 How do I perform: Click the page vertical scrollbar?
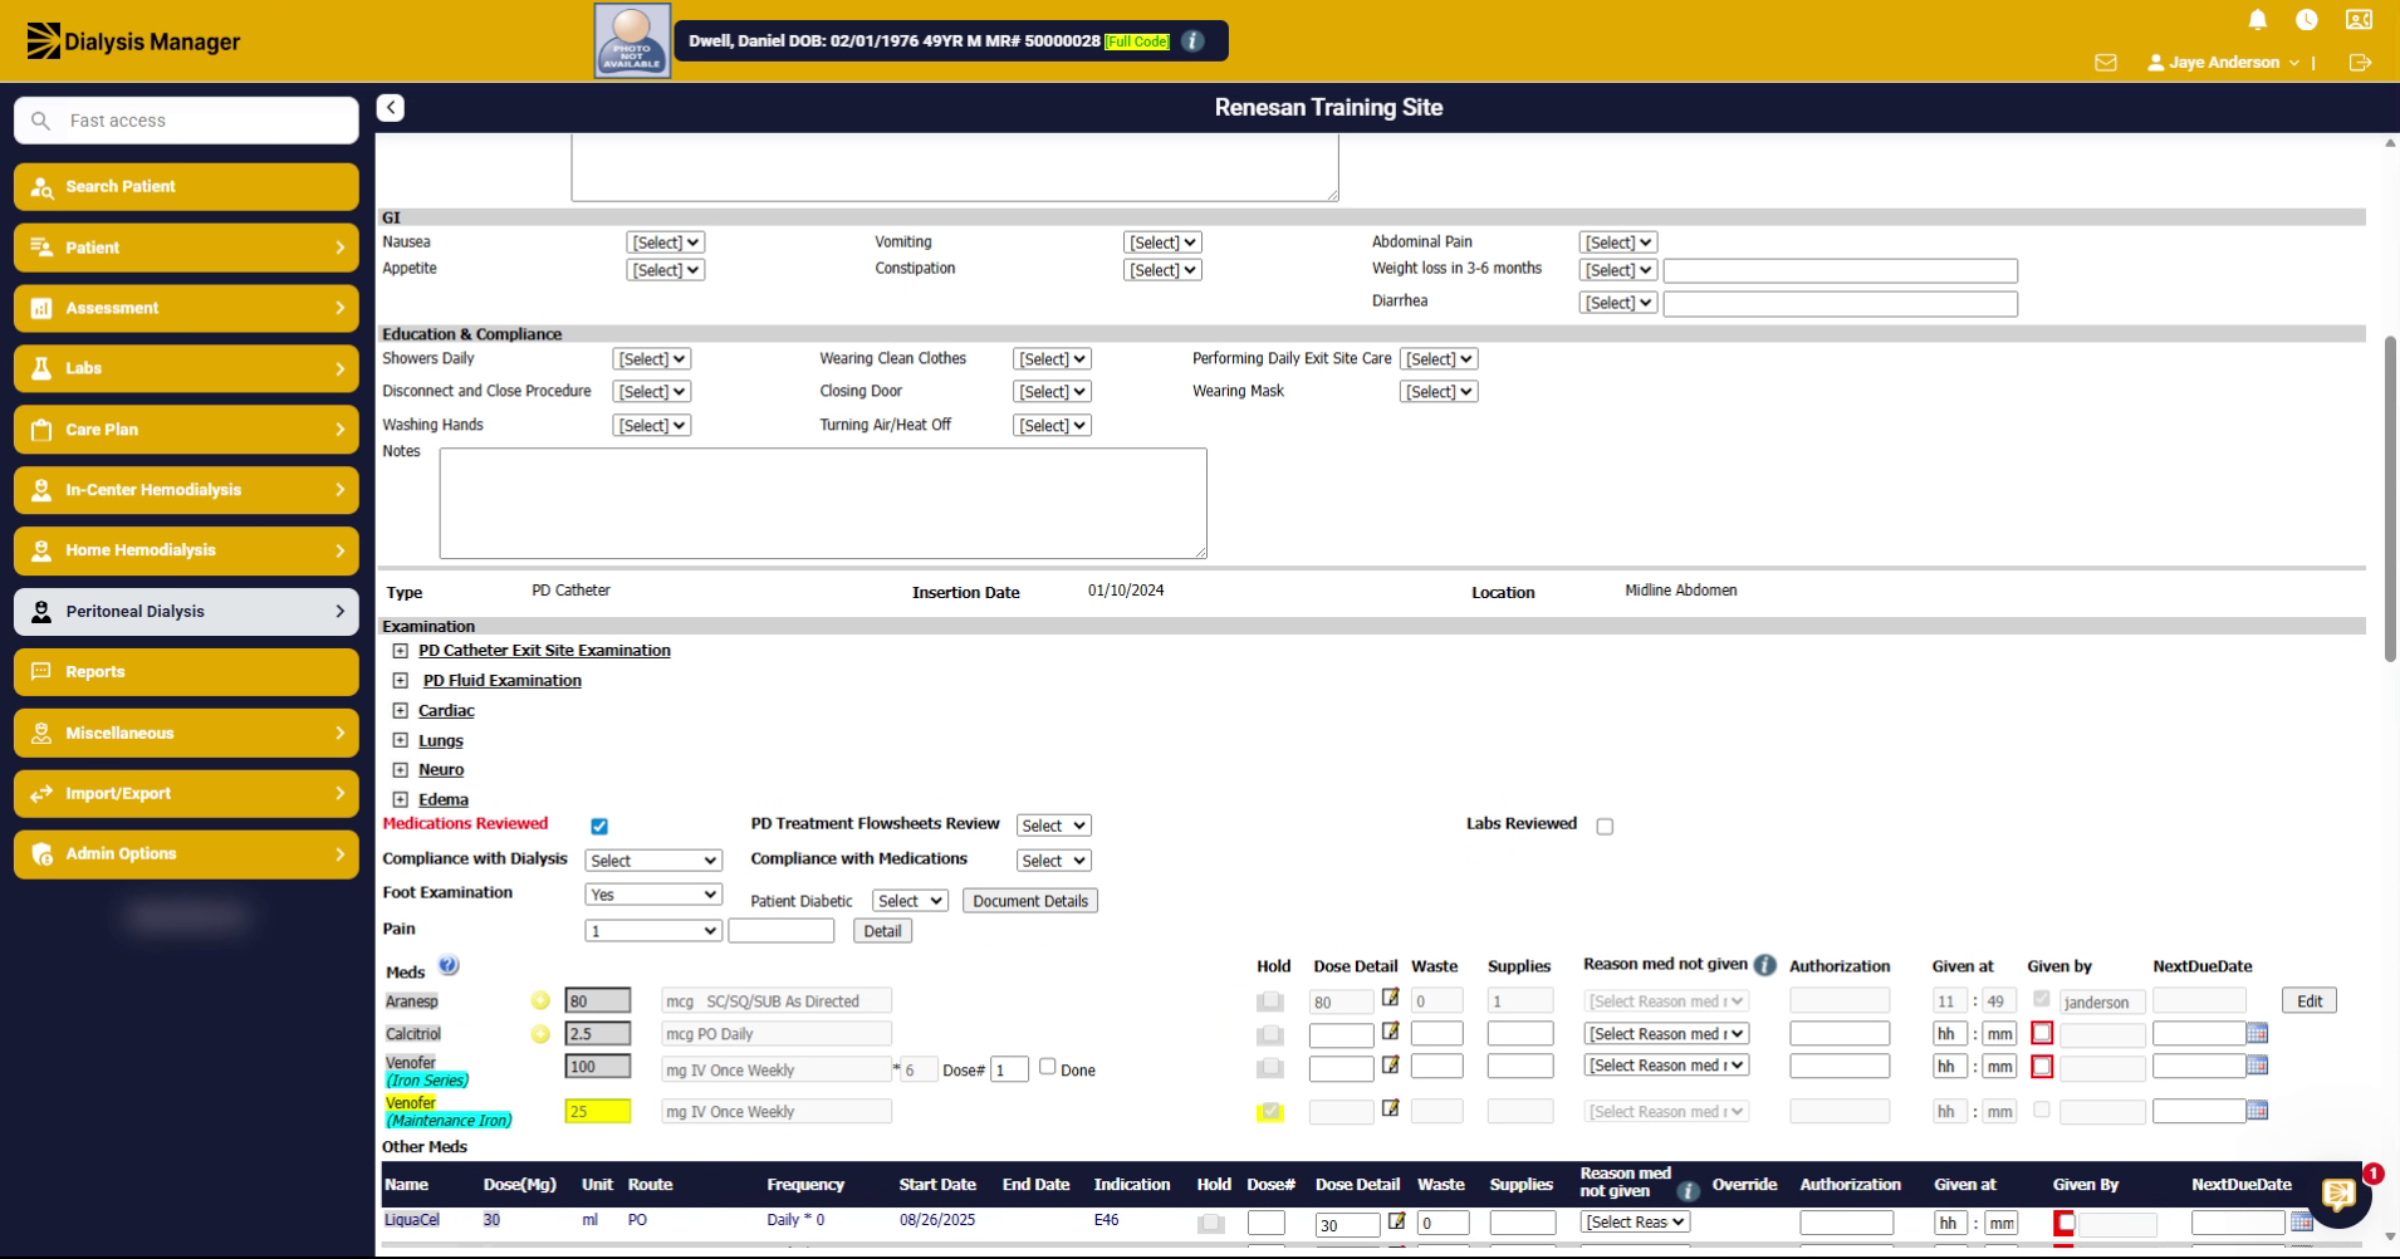[x=2390, y=498]
